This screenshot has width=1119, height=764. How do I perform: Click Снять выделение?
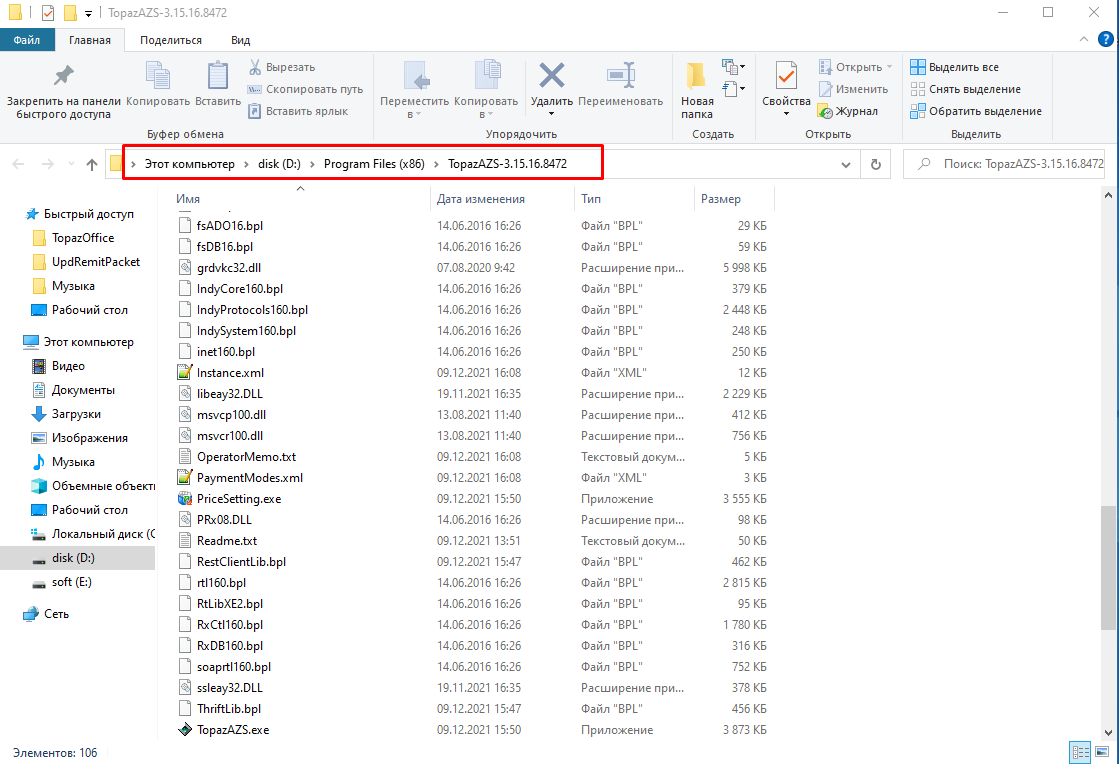click(966, 89)
